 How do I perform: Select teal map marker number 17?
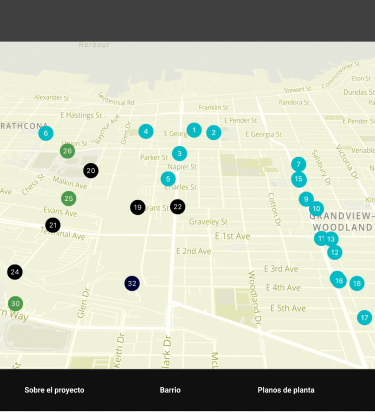[364, 318]
